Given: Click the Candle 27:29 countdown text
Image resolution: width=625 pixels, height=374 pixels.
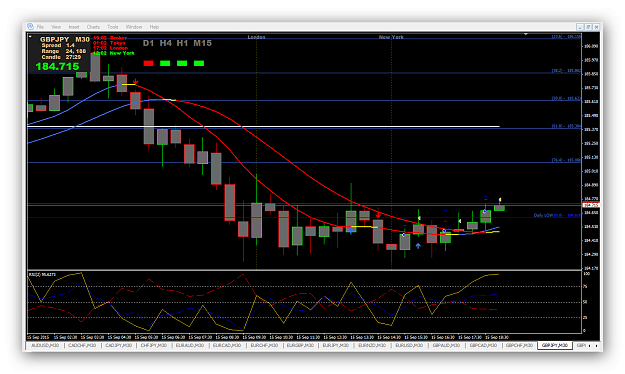Looking at the screenshot, I should click(x=61, y=57).
